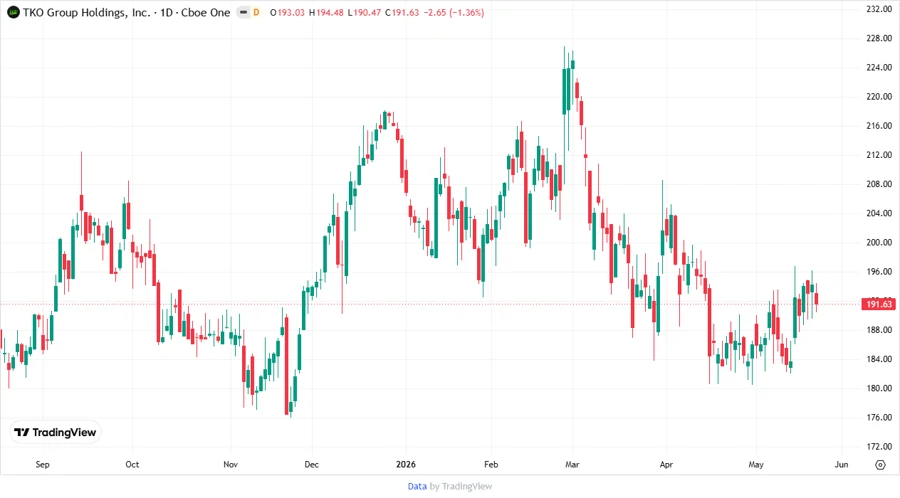Click the change value −2.65 (−1.36%)
This screenshot has width=900, height=498.
coord(453,12)
